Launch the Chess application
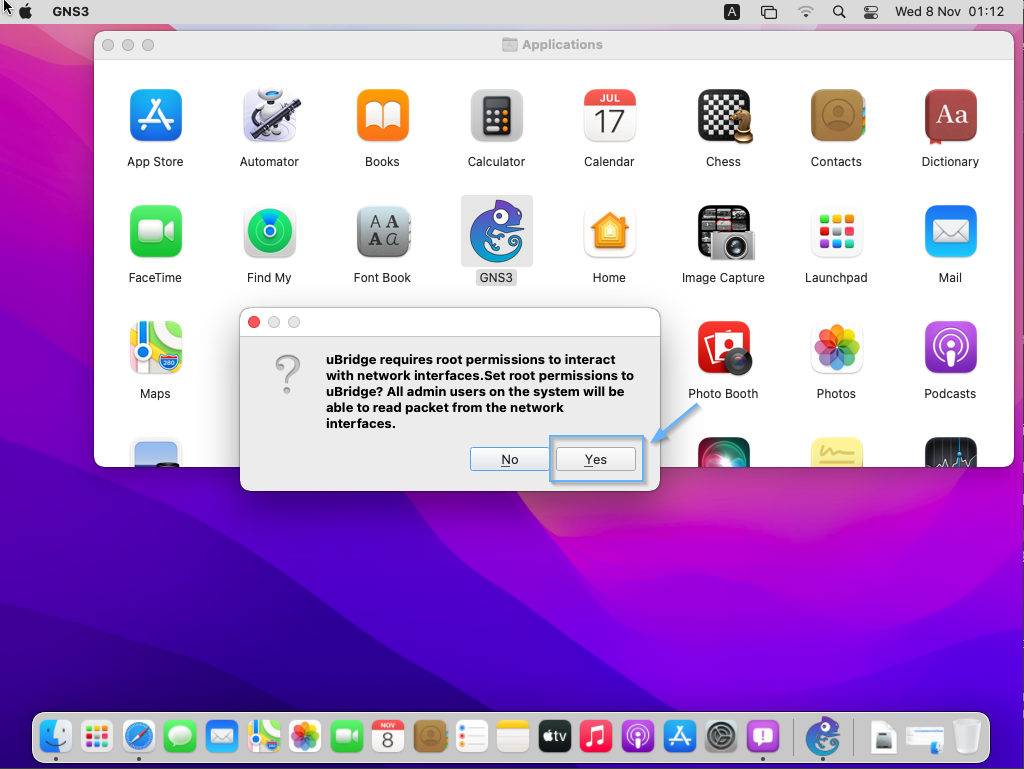The width and height of the screenshot is (1024, 769). 723,116
